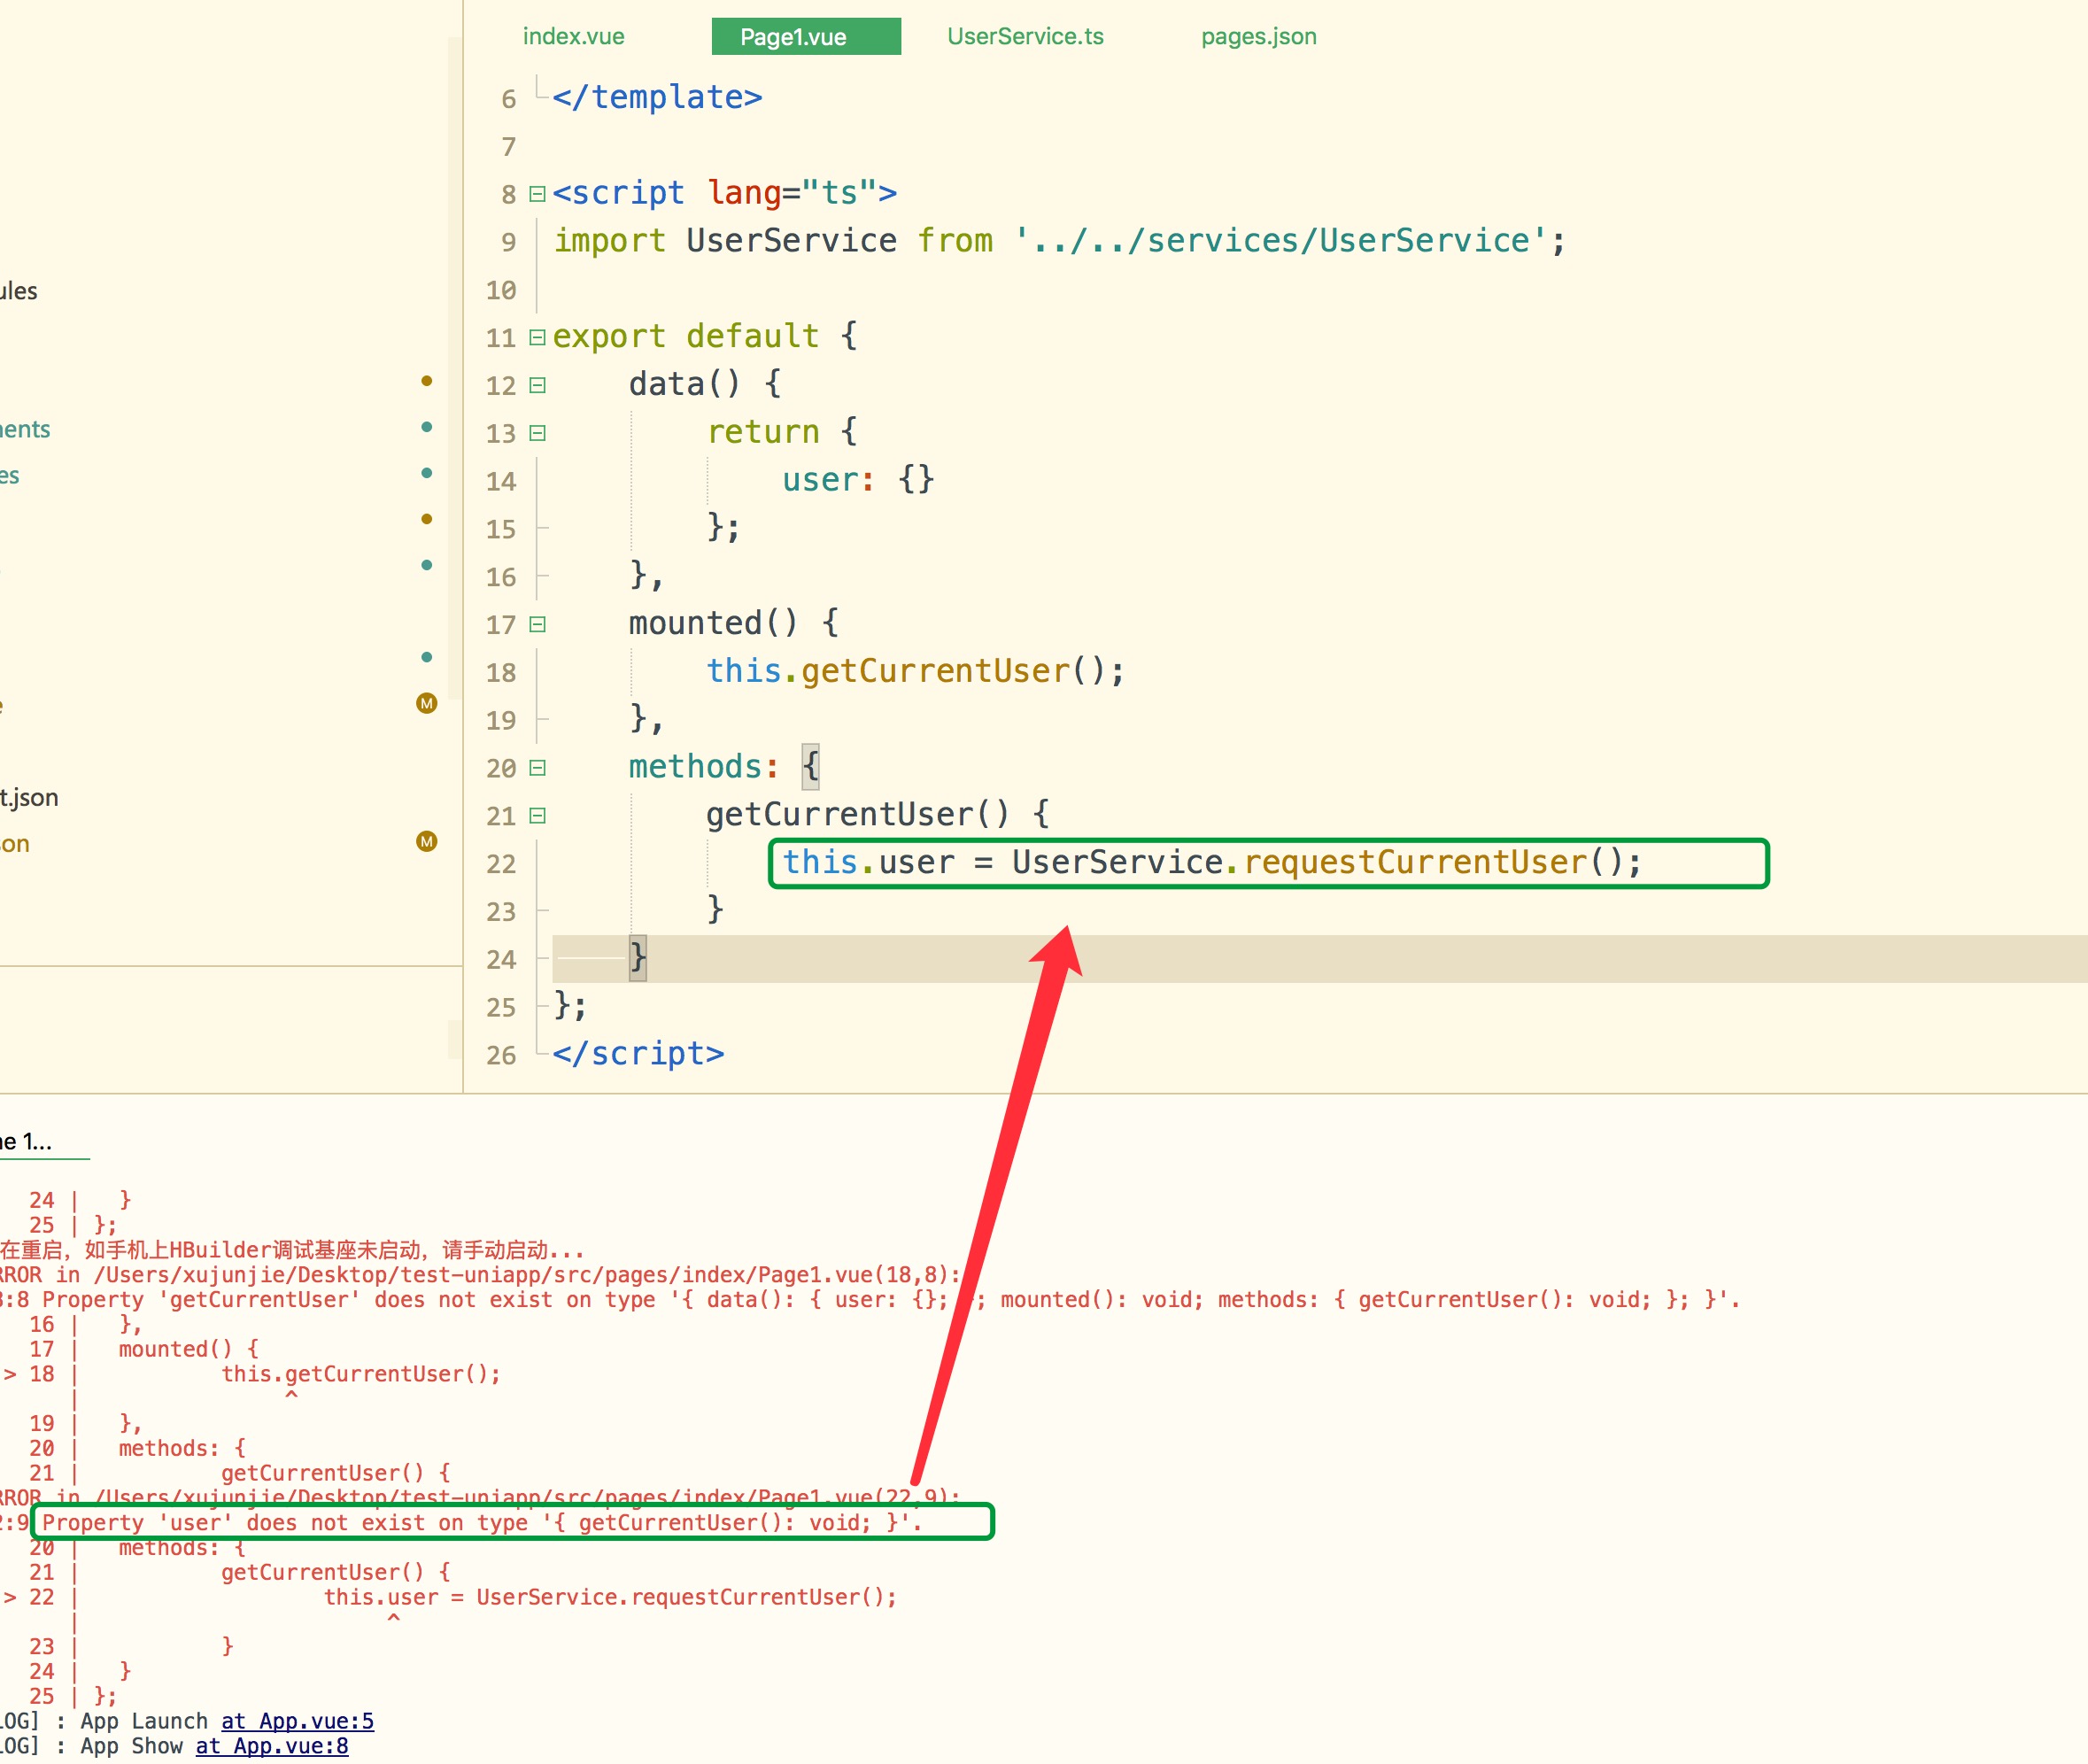
Task: Select the Page1.vue tab
Action: pyautogui.click(x=806, y=36)
